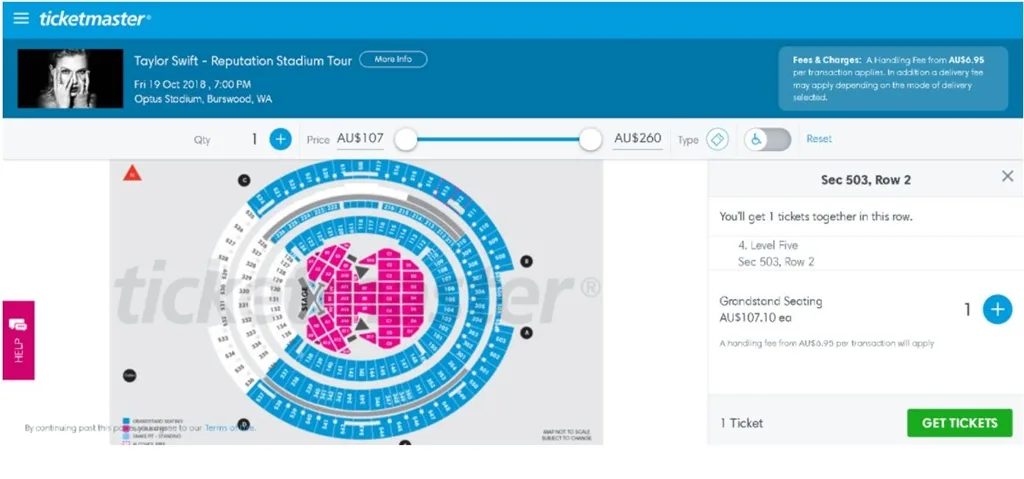Click the AU$260 maximum price field

(638, 139)
